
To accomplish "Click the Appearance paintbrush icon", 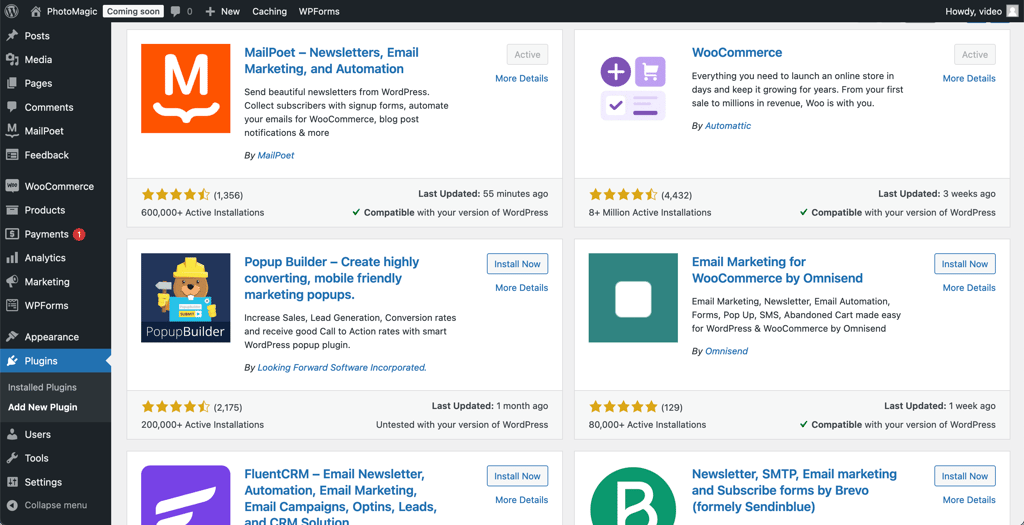I will click(12, 337).
